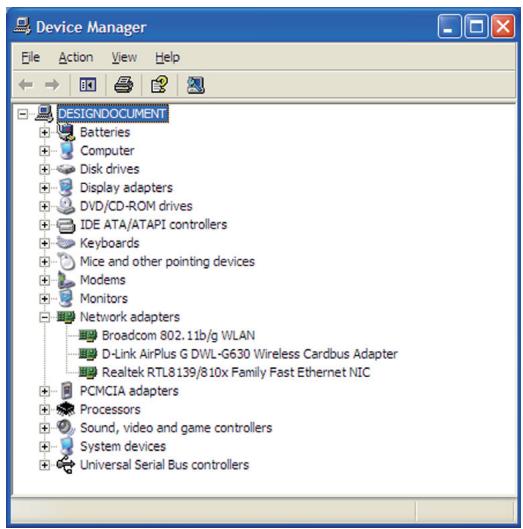Expand the Monitors node
523x529 pixels.
[x=44, y=299]
